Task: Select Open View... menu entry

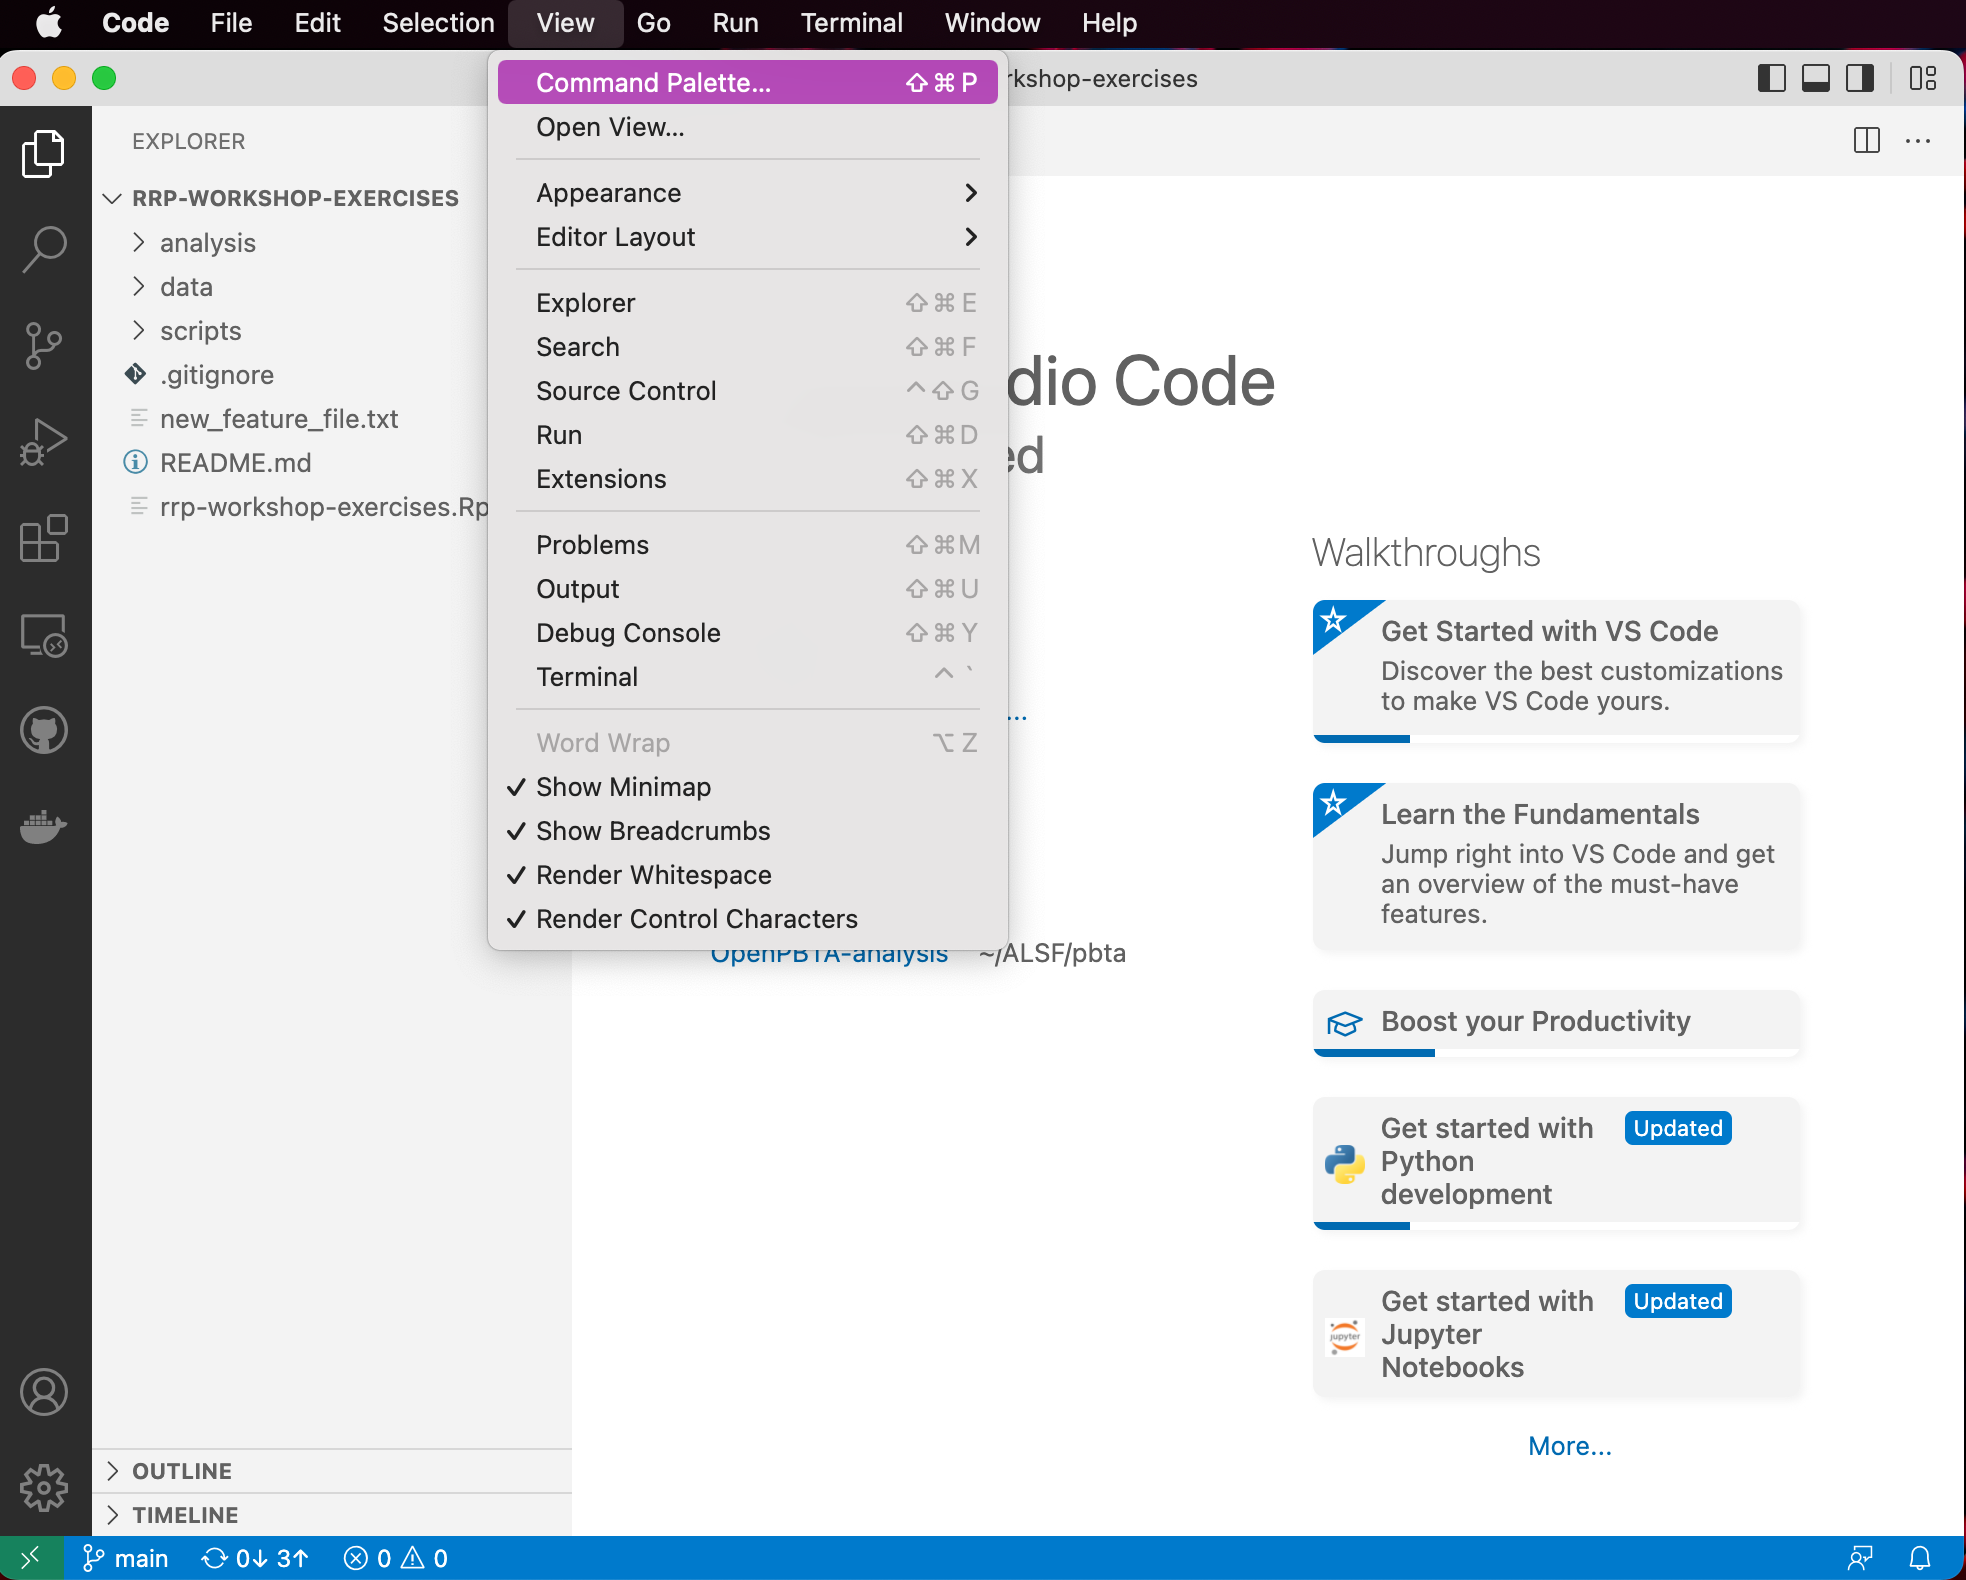Action: click(748, 127)
